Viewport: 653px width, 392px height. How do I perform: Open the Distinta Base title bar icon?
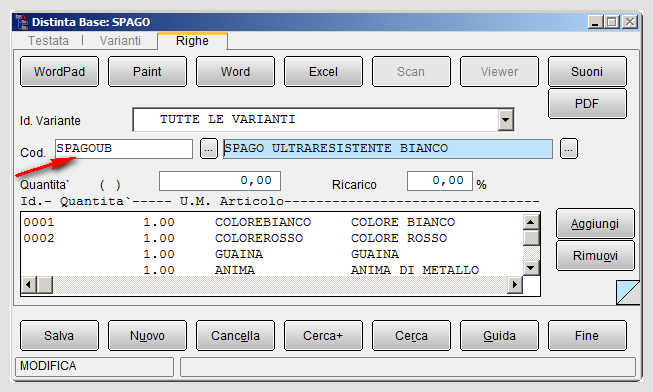21,22
